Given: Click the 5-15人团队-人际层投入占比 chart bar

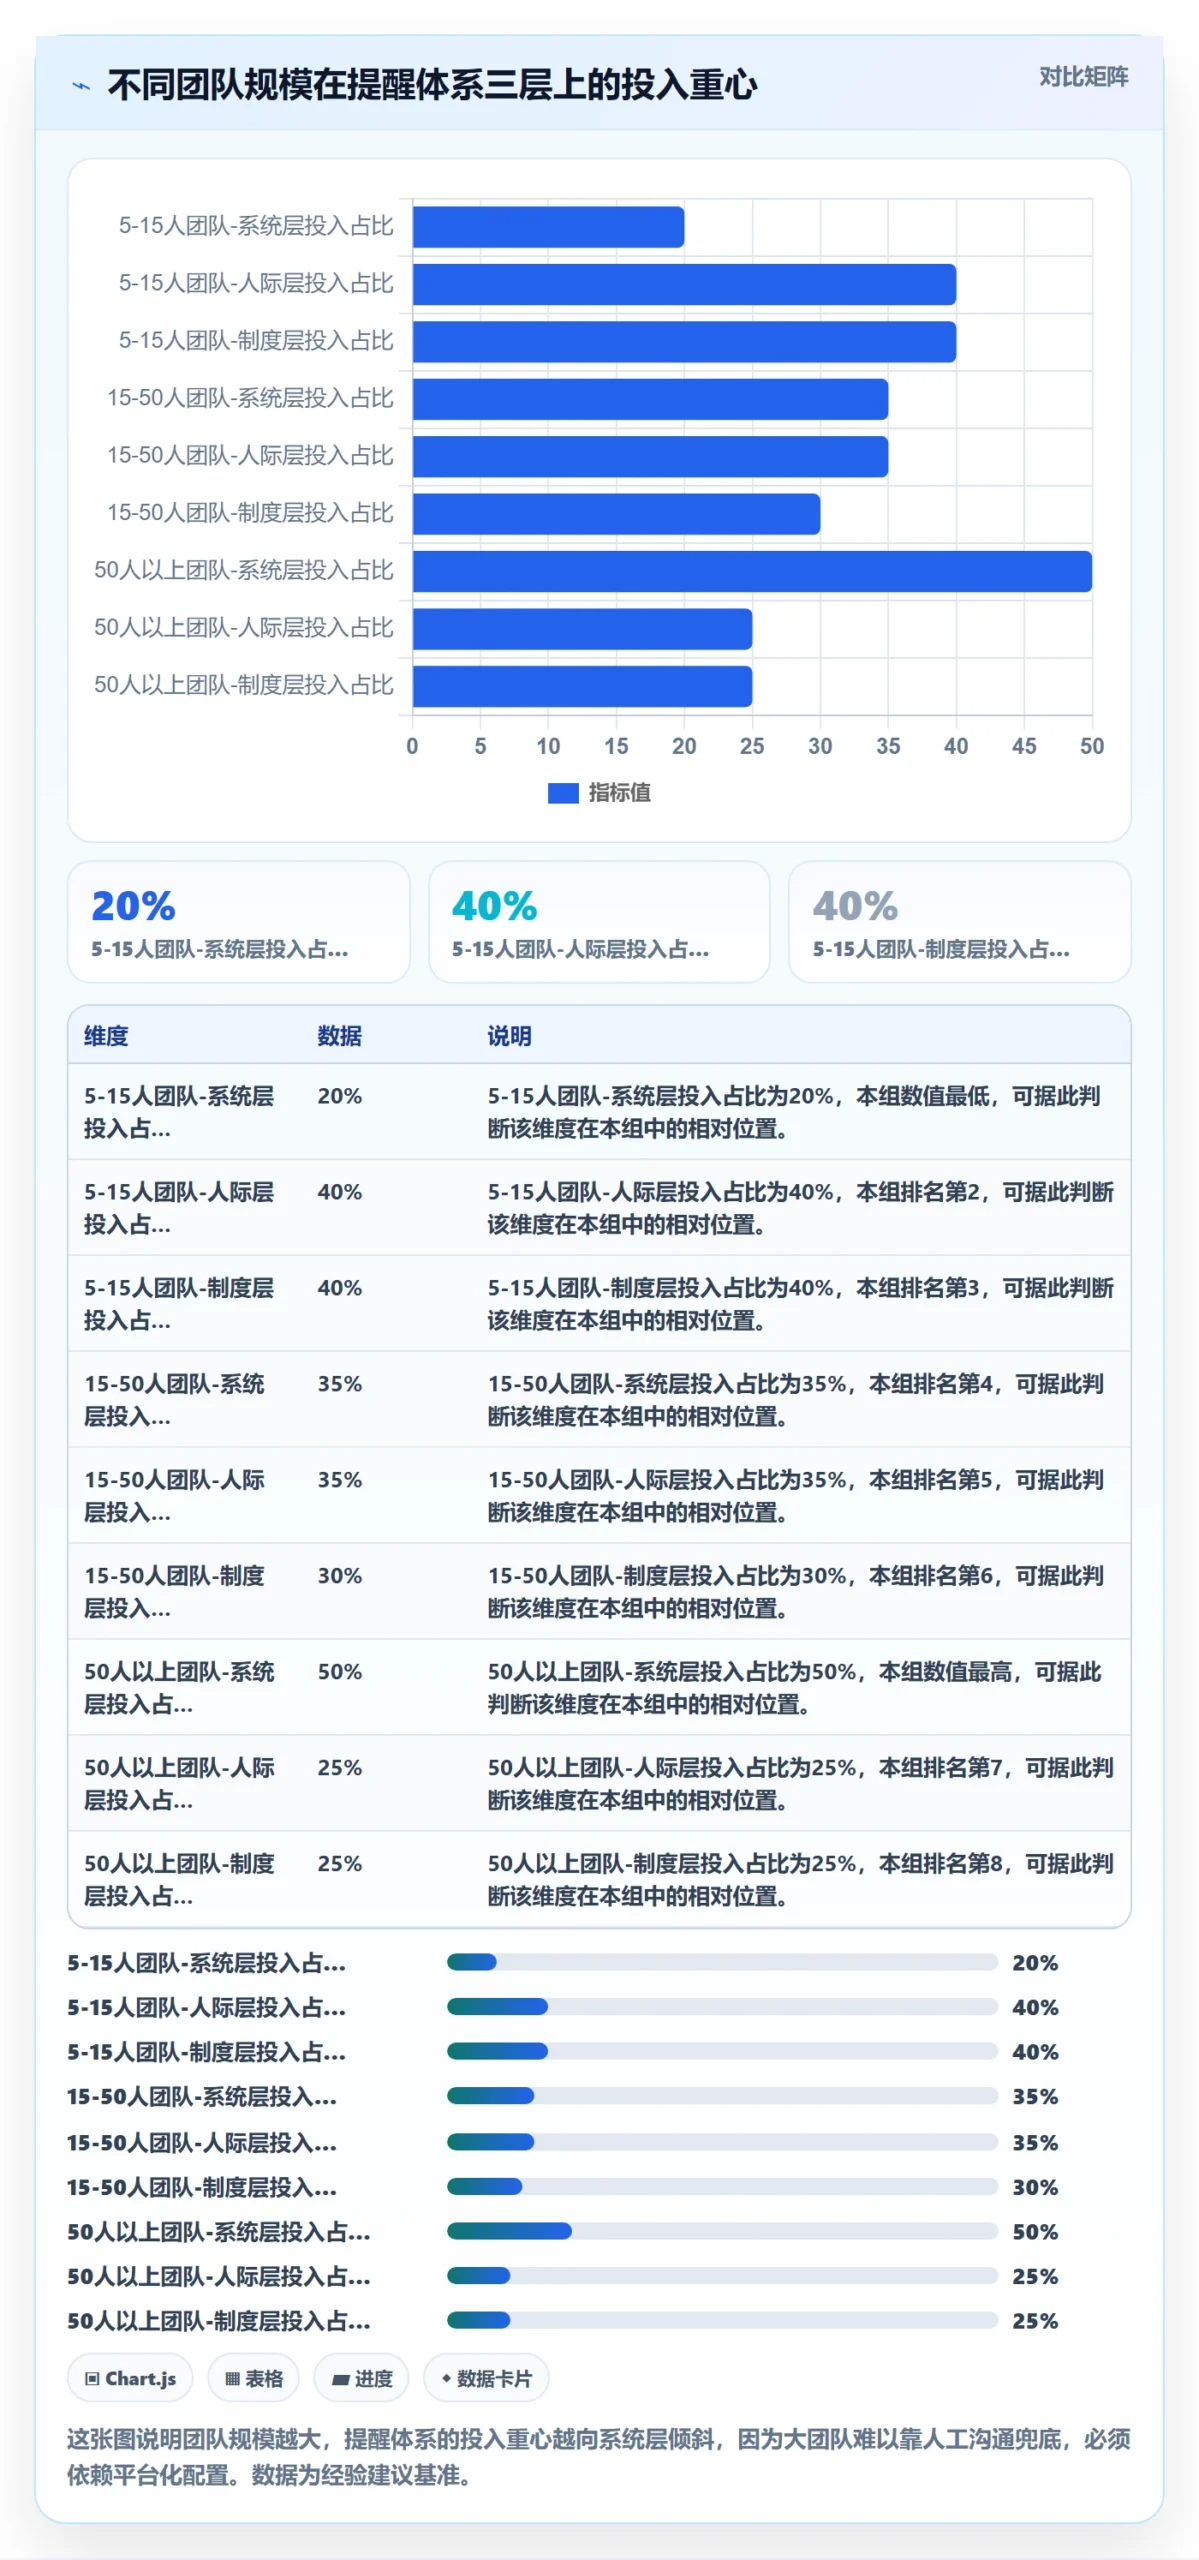Looking at the screenshot, I should pyautogui.click(x=684, y=284).
